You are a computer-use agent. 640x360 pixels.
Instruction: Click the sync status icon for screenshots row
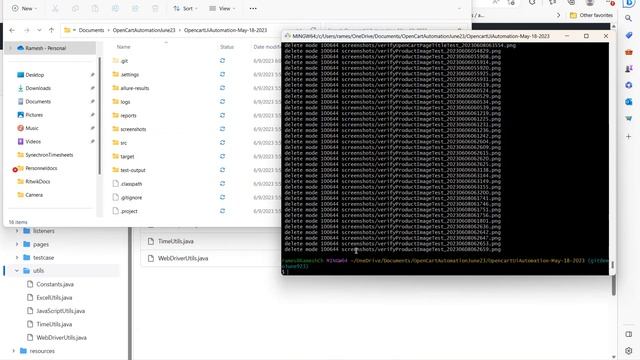(x=222, y=129)
